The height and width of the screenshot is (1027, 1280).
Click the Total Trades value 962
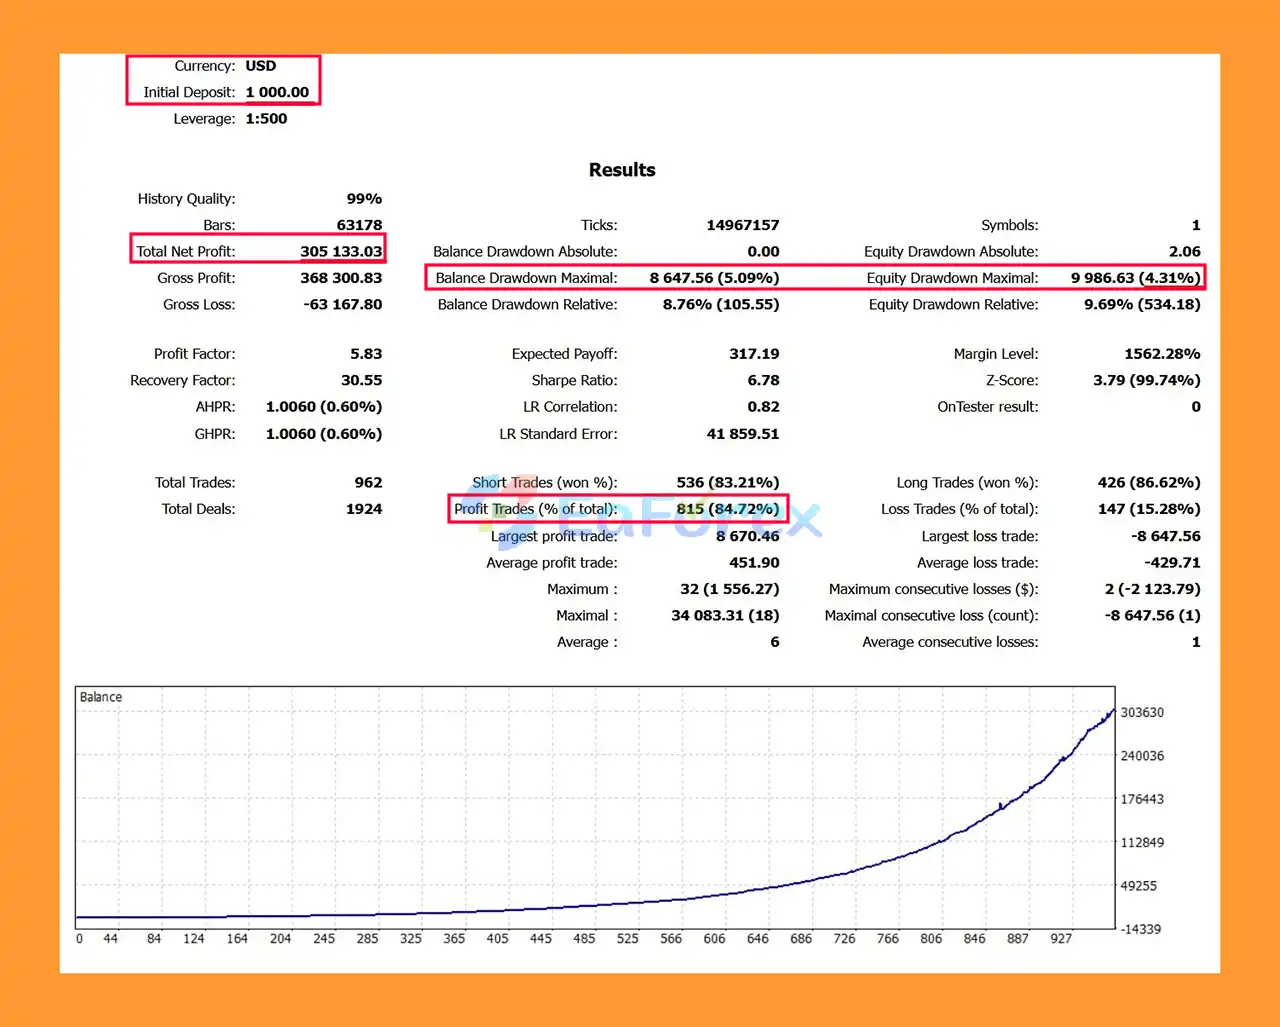point(368,482)
